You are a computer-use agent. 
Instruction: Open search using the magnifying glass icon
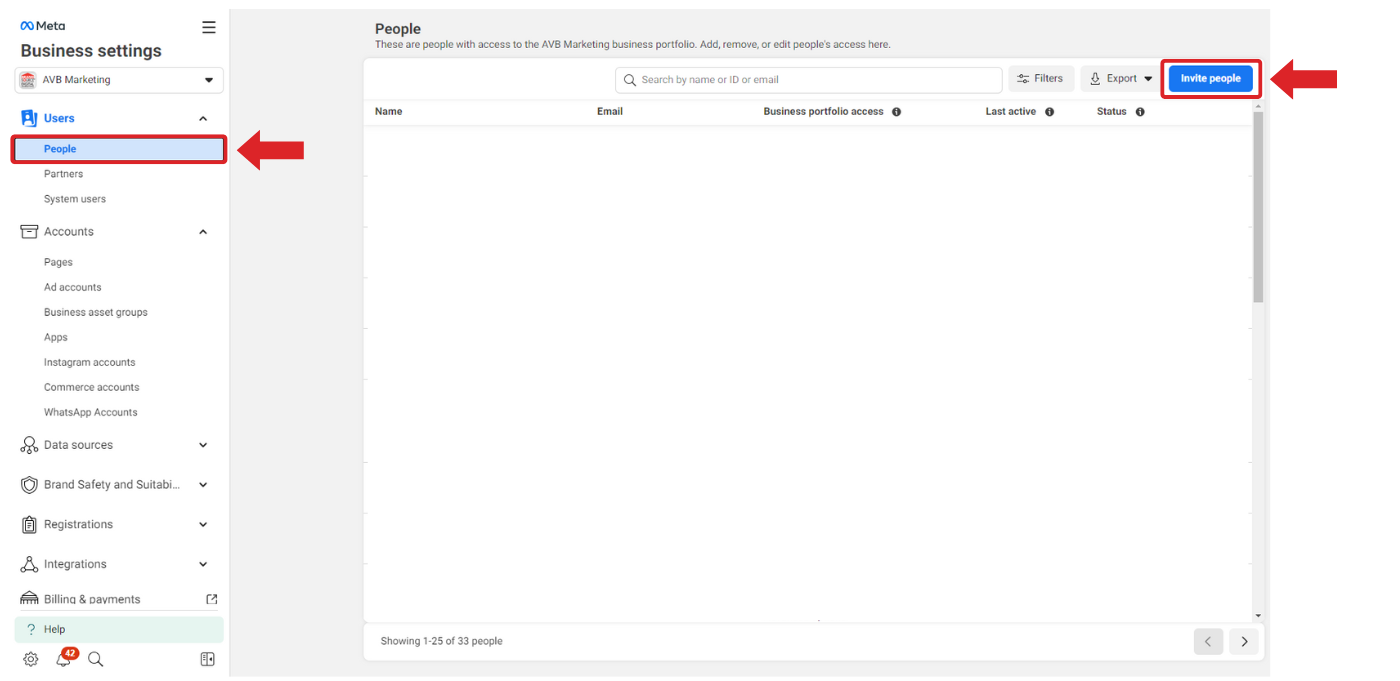pyautogui.click(x=96, y=659)
